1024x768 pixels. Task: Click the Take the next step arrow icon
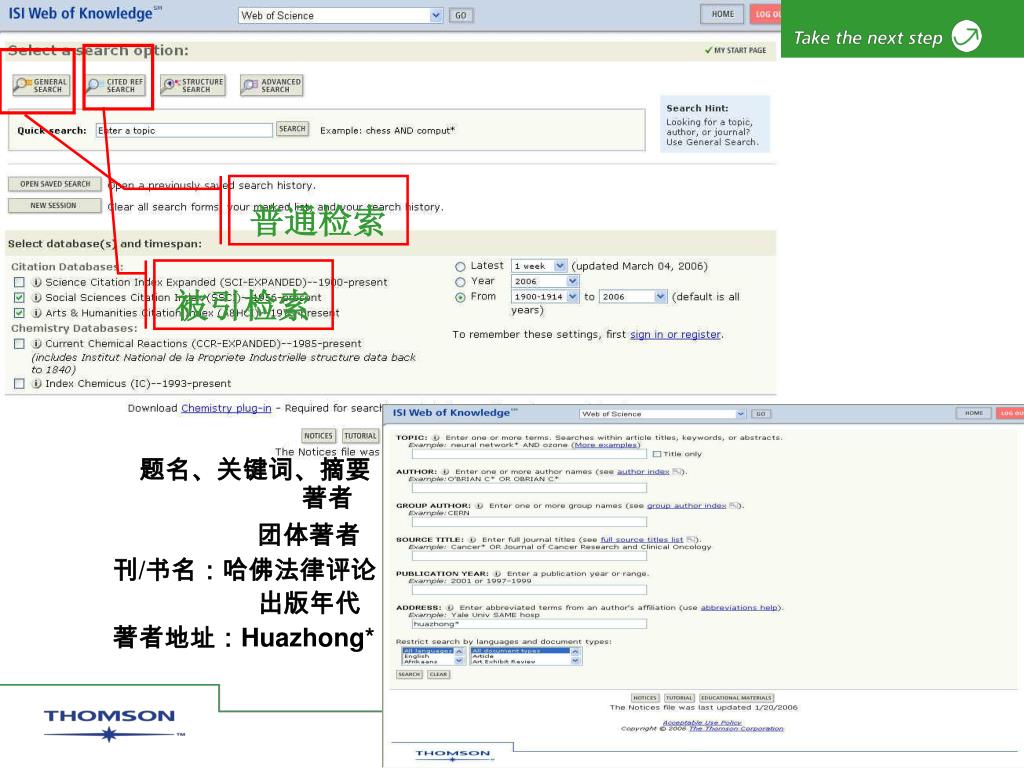pos(967,36)
